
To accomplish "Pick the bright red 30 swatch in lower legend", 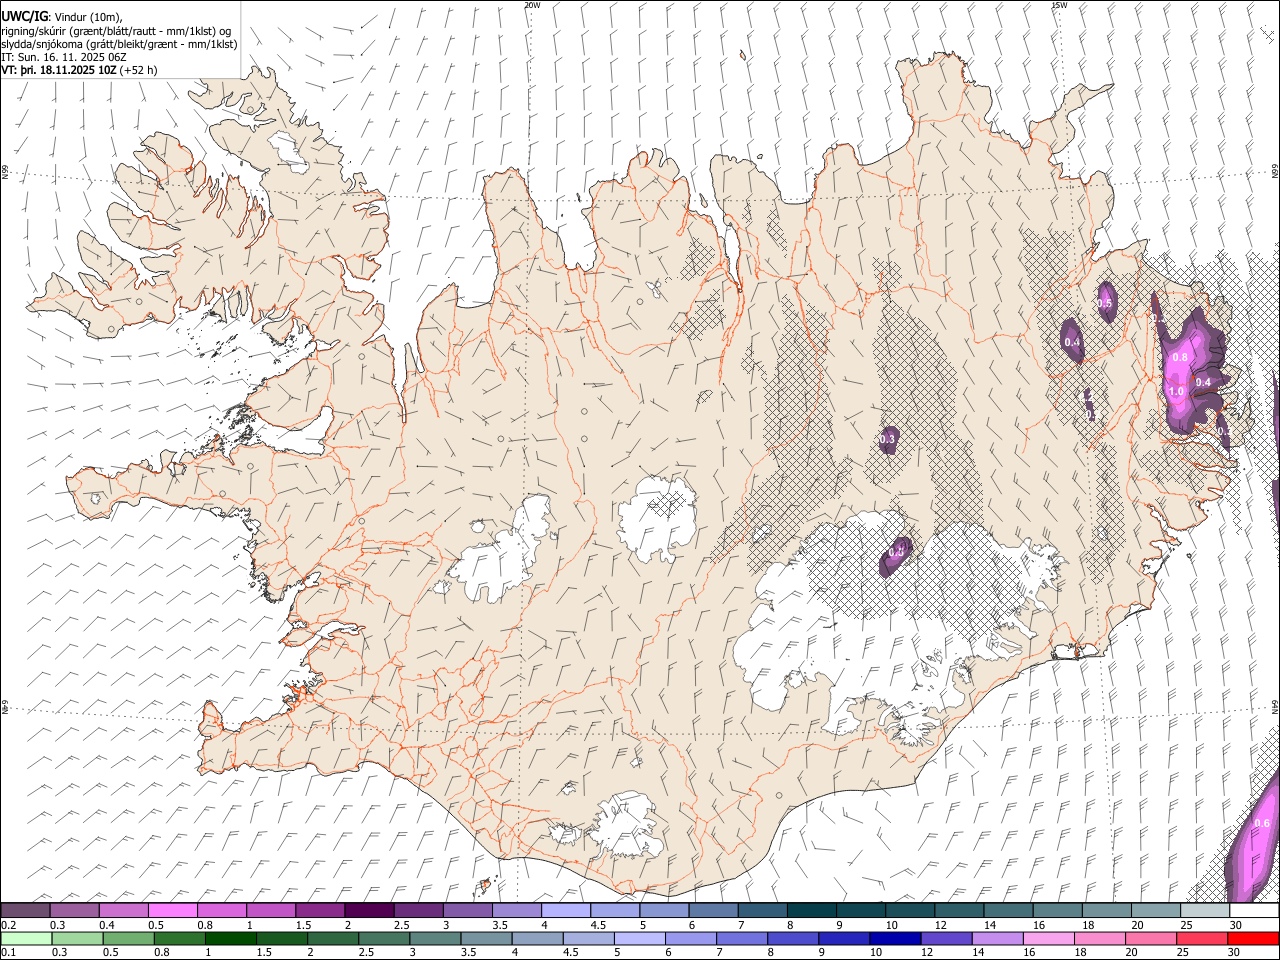I will coord(1255,938).
